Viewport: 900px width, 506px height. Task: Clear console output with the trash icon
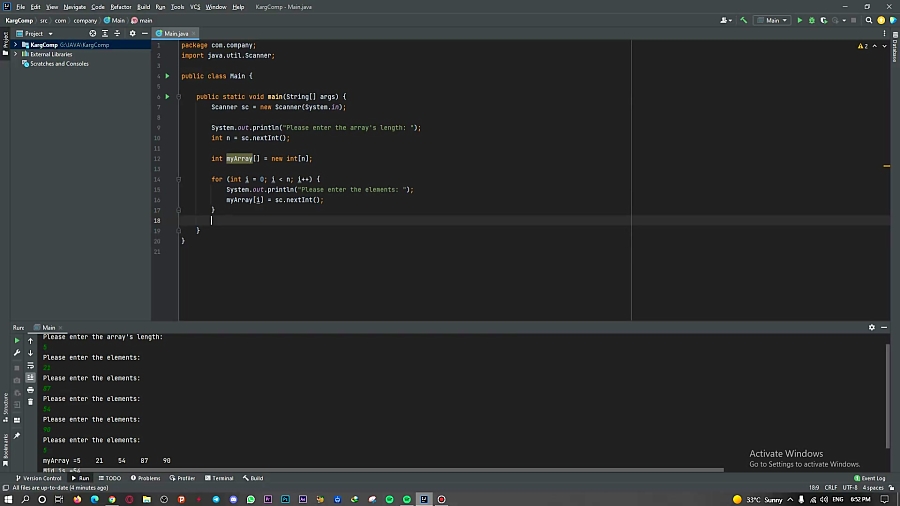click(30, 402)
